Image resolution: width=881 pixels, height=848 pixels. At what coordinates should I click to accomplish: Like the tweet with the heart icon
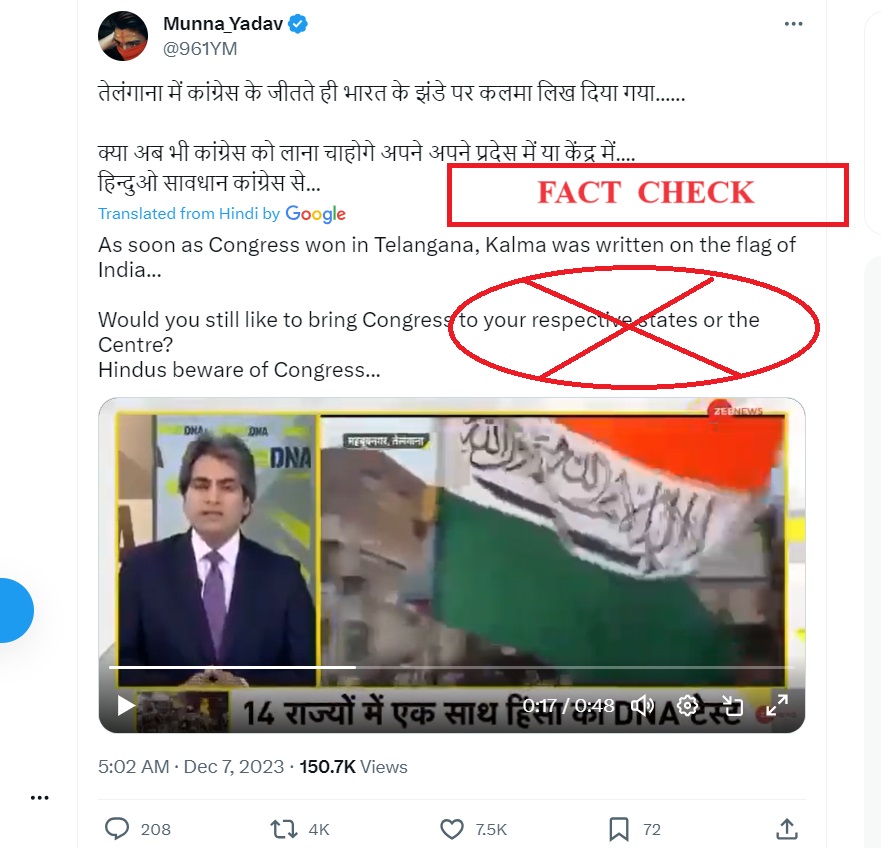tap(452, 829)
